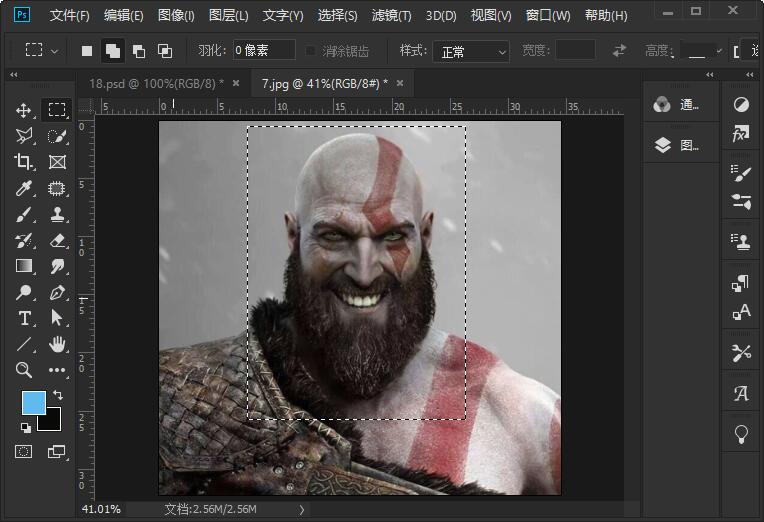This screenshot has height=522, width=764.
Task: Collapse the Channels/Layers panel column arrows
Action: [x=710, y=75]
